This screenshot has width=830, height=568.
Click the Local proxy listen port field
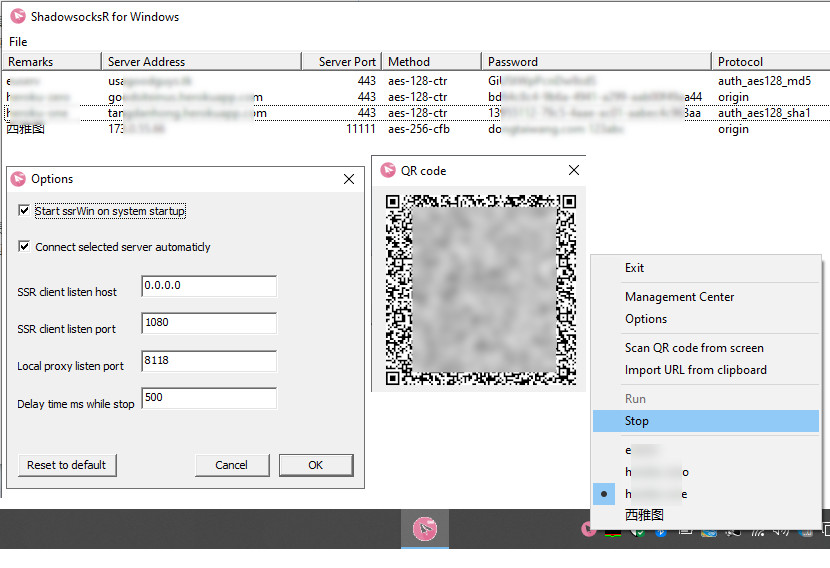coord(209,360)
